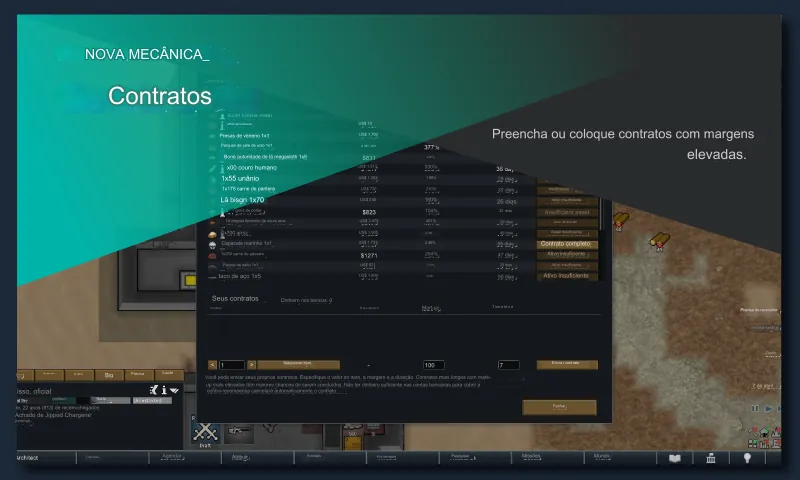Open the 'Selecionar item' item chooser

(298, 365)
